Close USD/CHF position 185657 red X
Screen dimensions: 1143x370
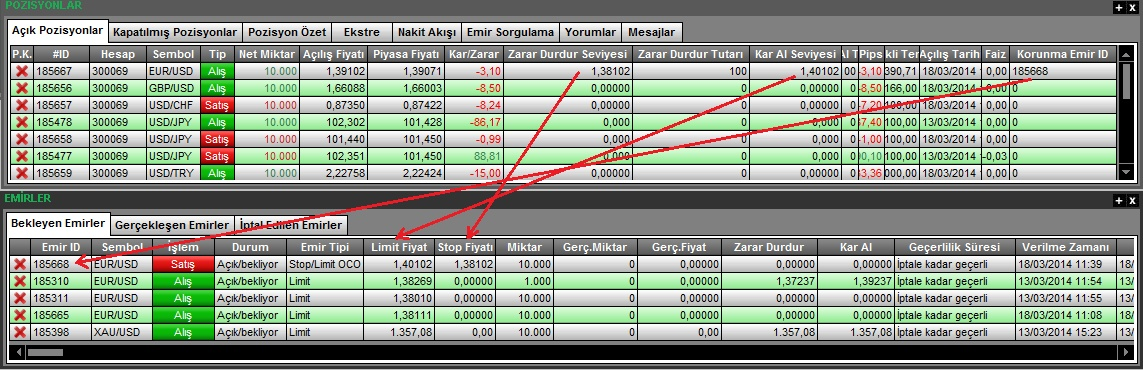point(22,105)
